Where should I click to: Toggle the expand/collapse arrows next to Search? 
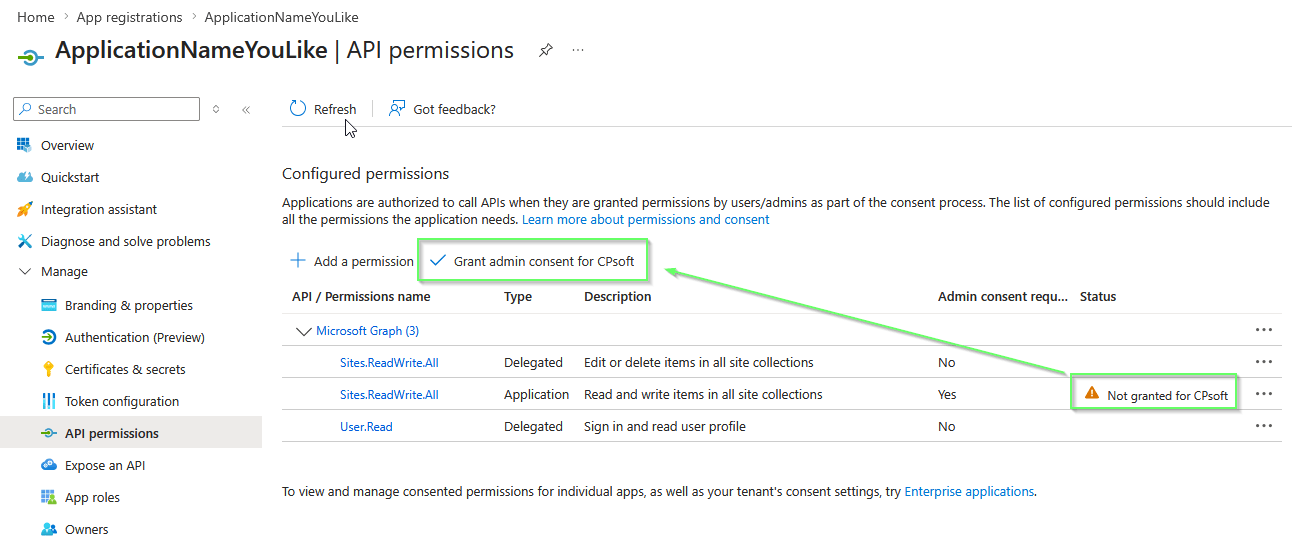click(216, 109)
